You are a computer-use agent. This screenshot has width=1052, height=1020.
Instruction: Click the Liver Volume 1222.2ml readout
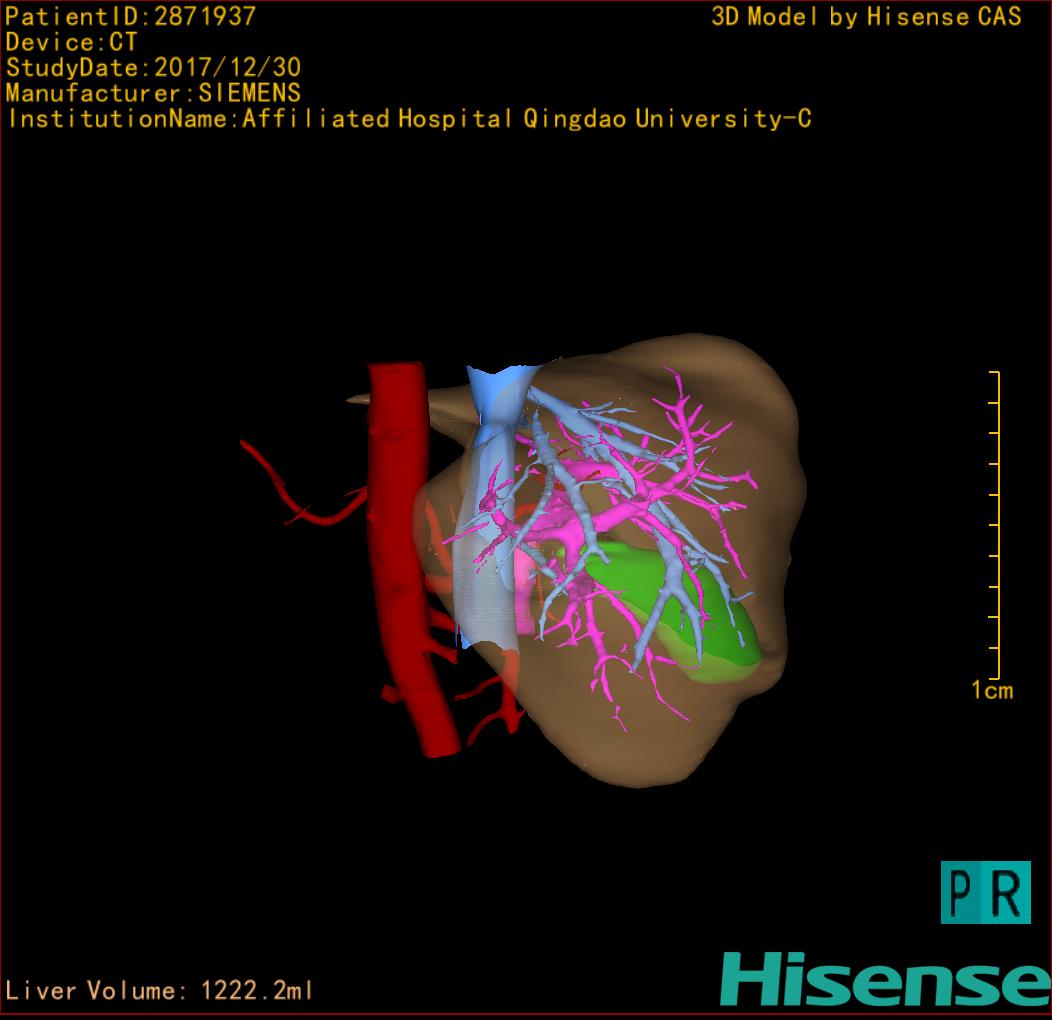click(160, 991)
